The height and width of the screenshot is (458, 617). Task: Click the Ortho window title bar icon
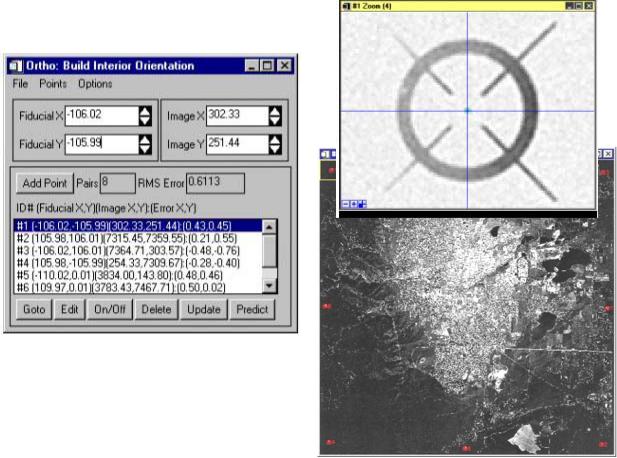pos(14,66)
